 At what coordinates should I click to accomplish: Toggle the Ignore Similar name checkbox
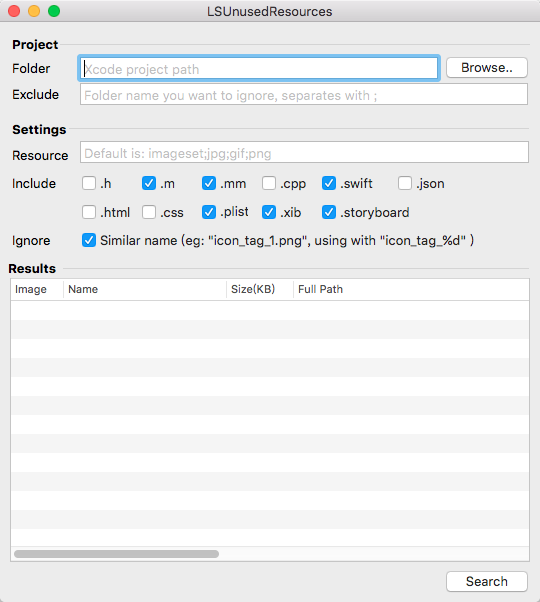tap(89, 240)
